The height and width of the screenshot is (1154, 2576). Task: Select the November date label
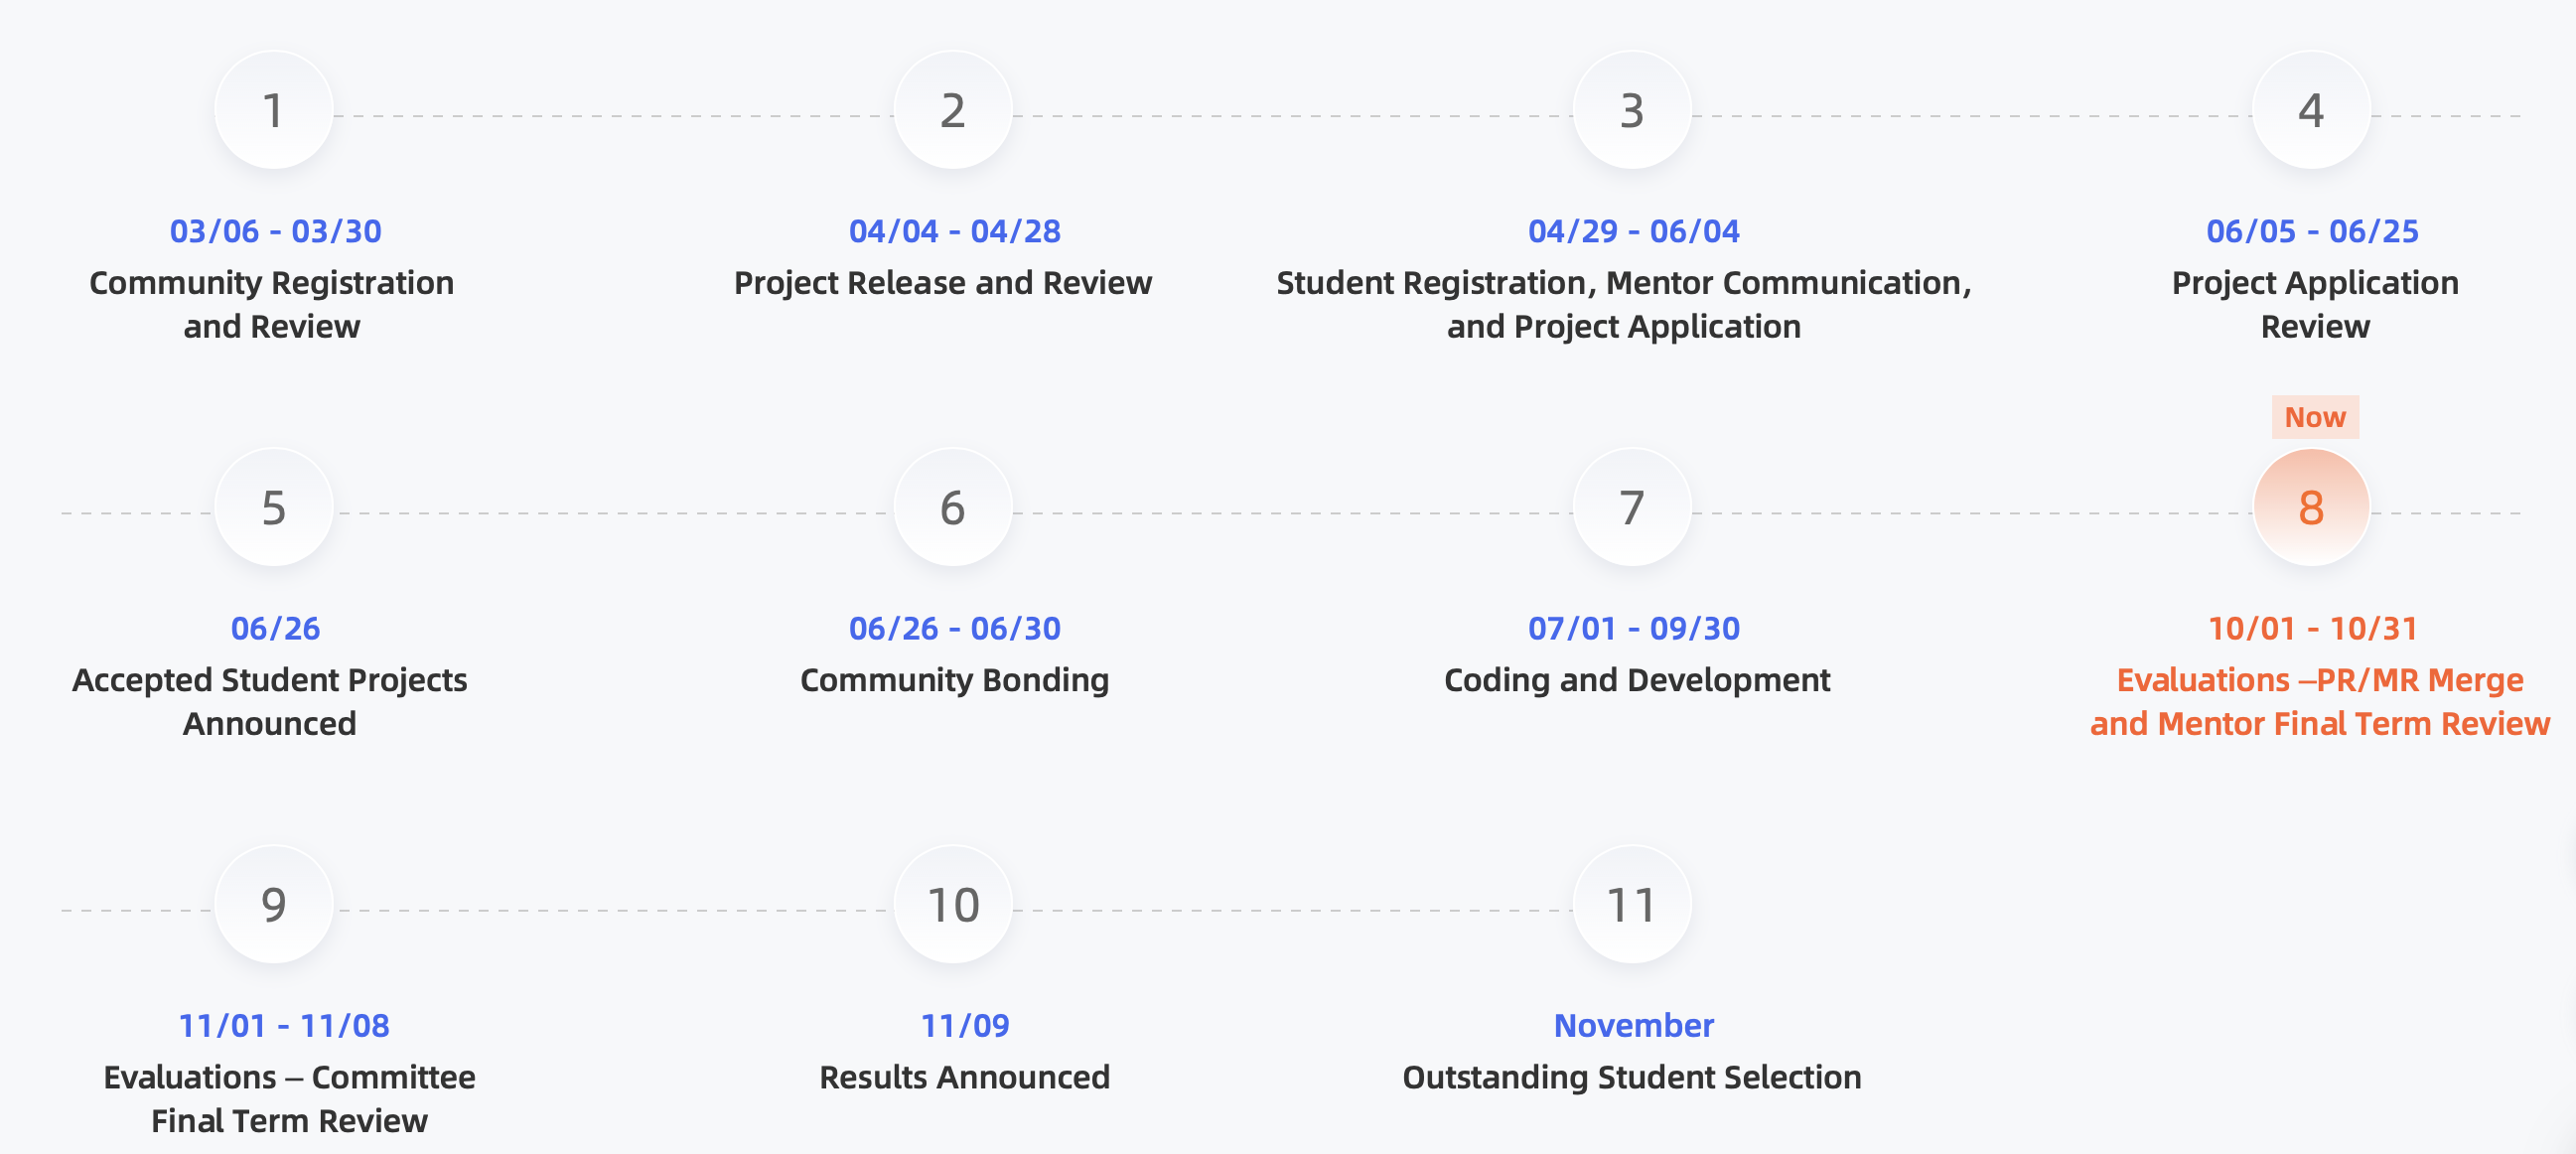1633,1025
